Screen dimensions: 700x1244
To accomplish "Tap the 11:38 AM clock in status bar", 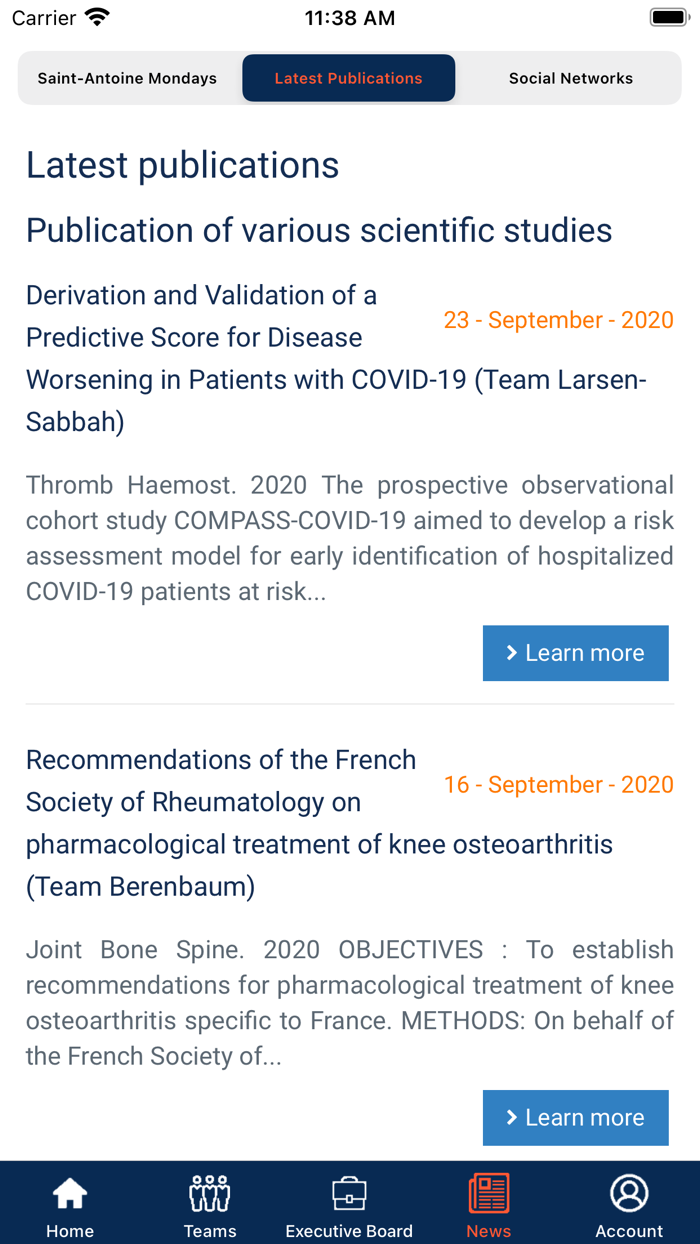I will click(x=349, y=18).
